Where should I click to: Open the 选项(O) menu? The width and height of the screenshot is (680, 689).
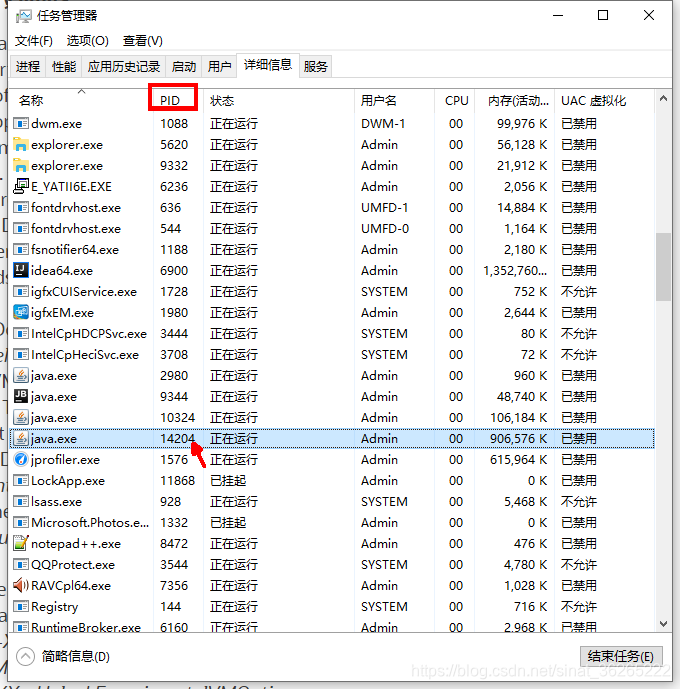[87, 41]
